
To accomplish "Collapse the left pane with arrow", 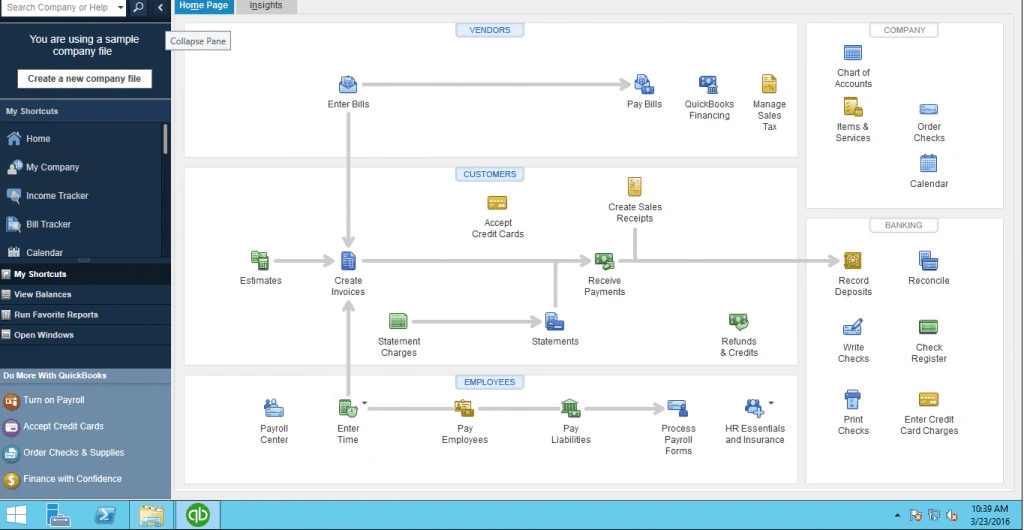I will 161,7.
